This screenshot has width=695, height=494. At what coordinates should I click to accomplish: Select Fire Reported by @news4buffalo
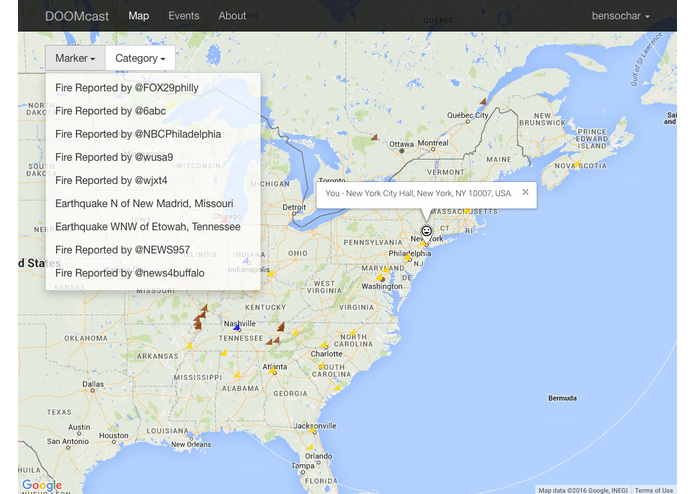(153, 273)
